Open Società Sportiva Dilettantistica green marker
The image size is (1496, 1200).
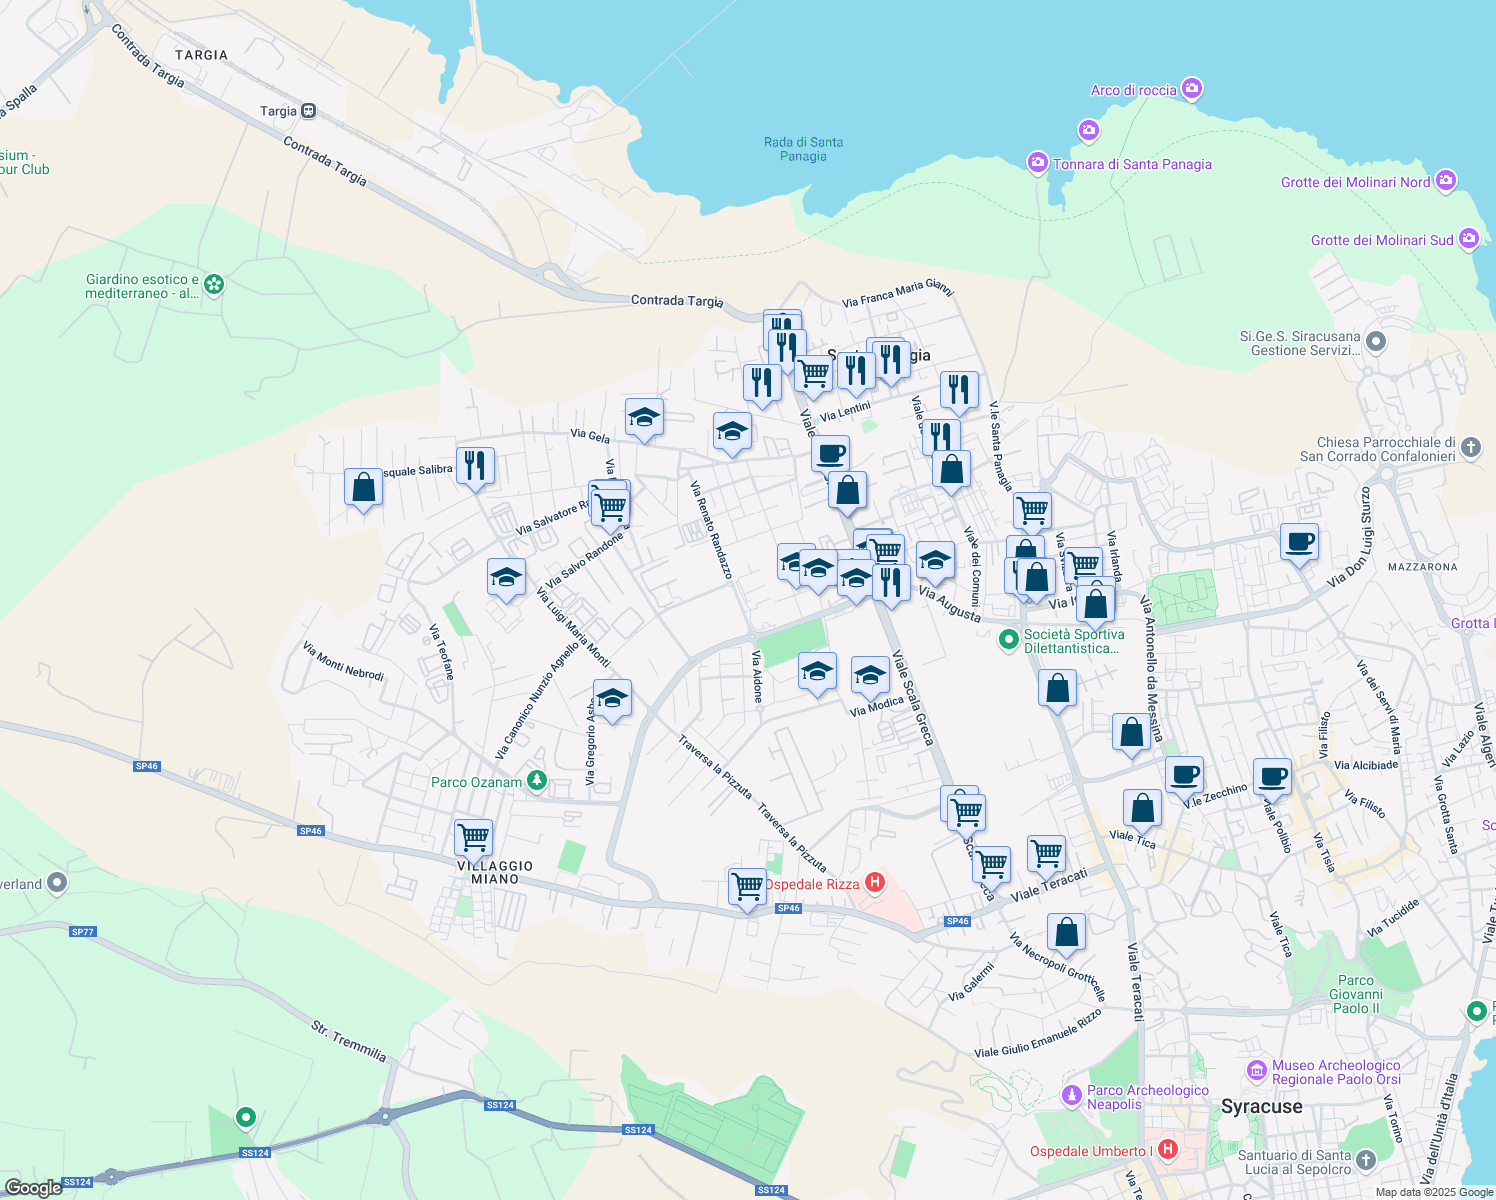[1009, 638]
